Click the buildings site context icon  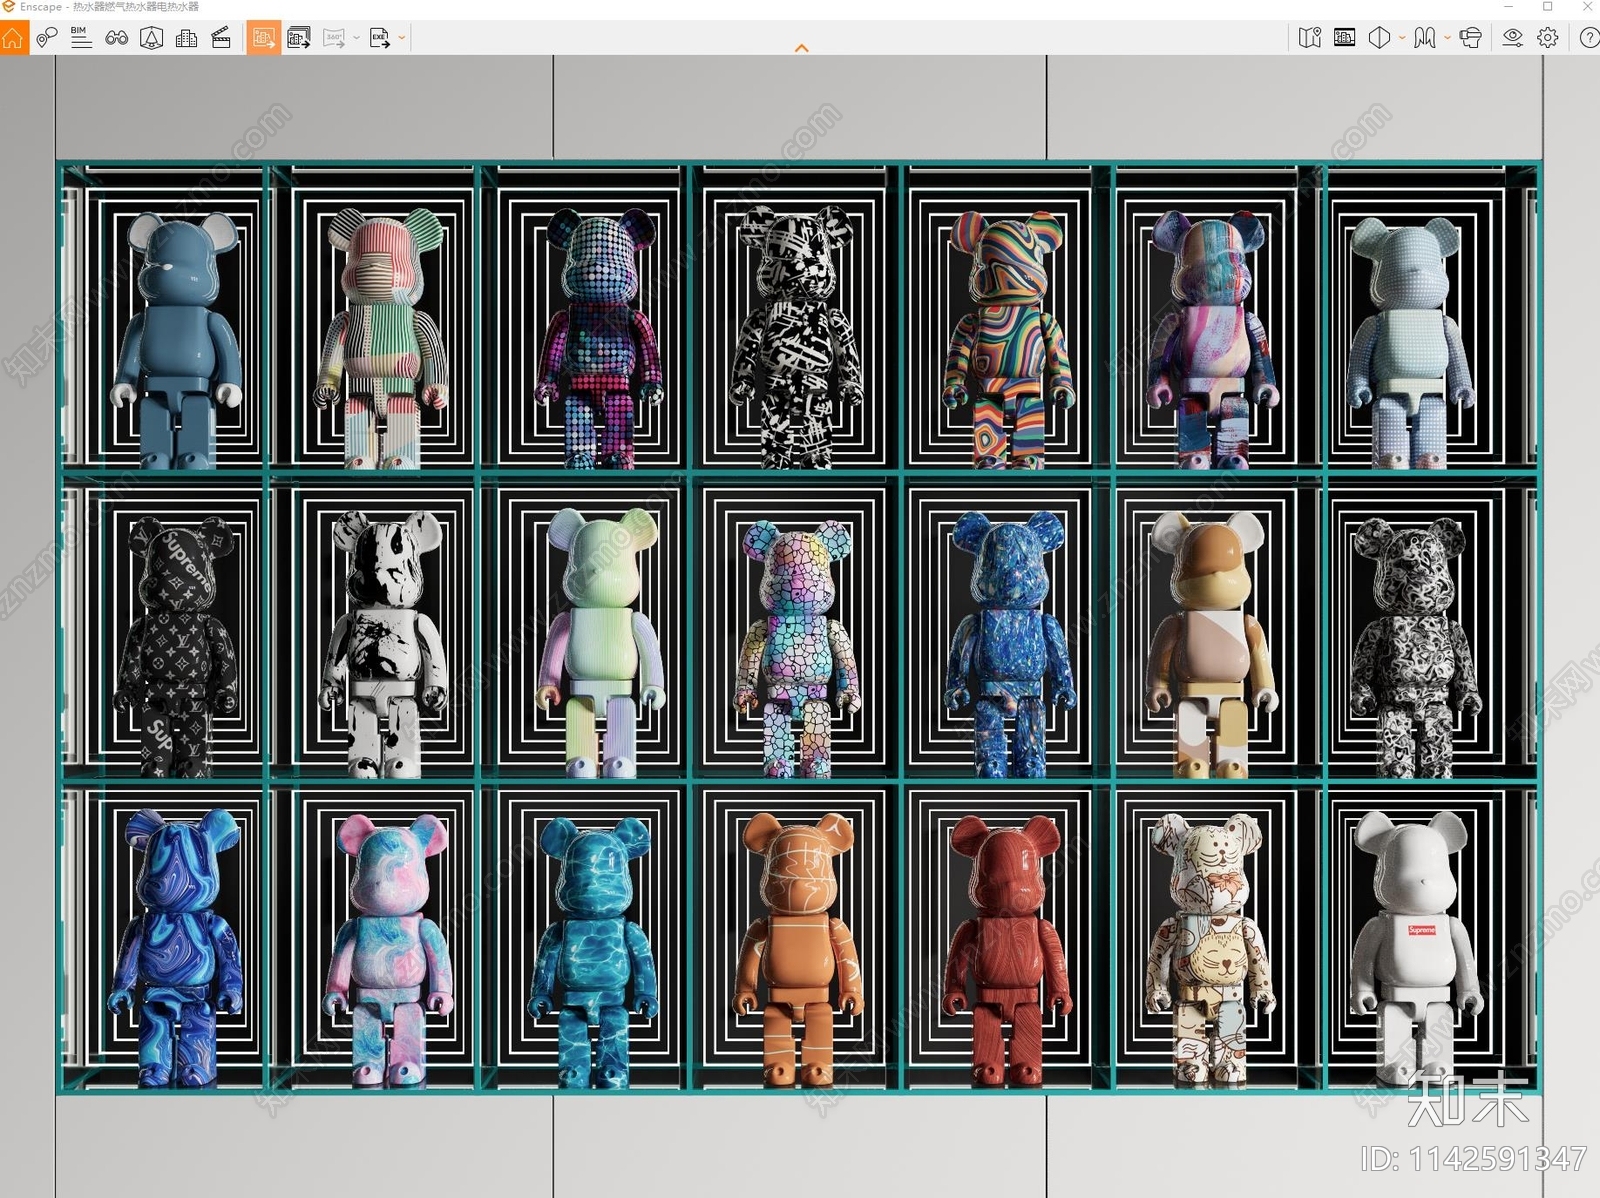pyautogui.click(x=186, y=38)
